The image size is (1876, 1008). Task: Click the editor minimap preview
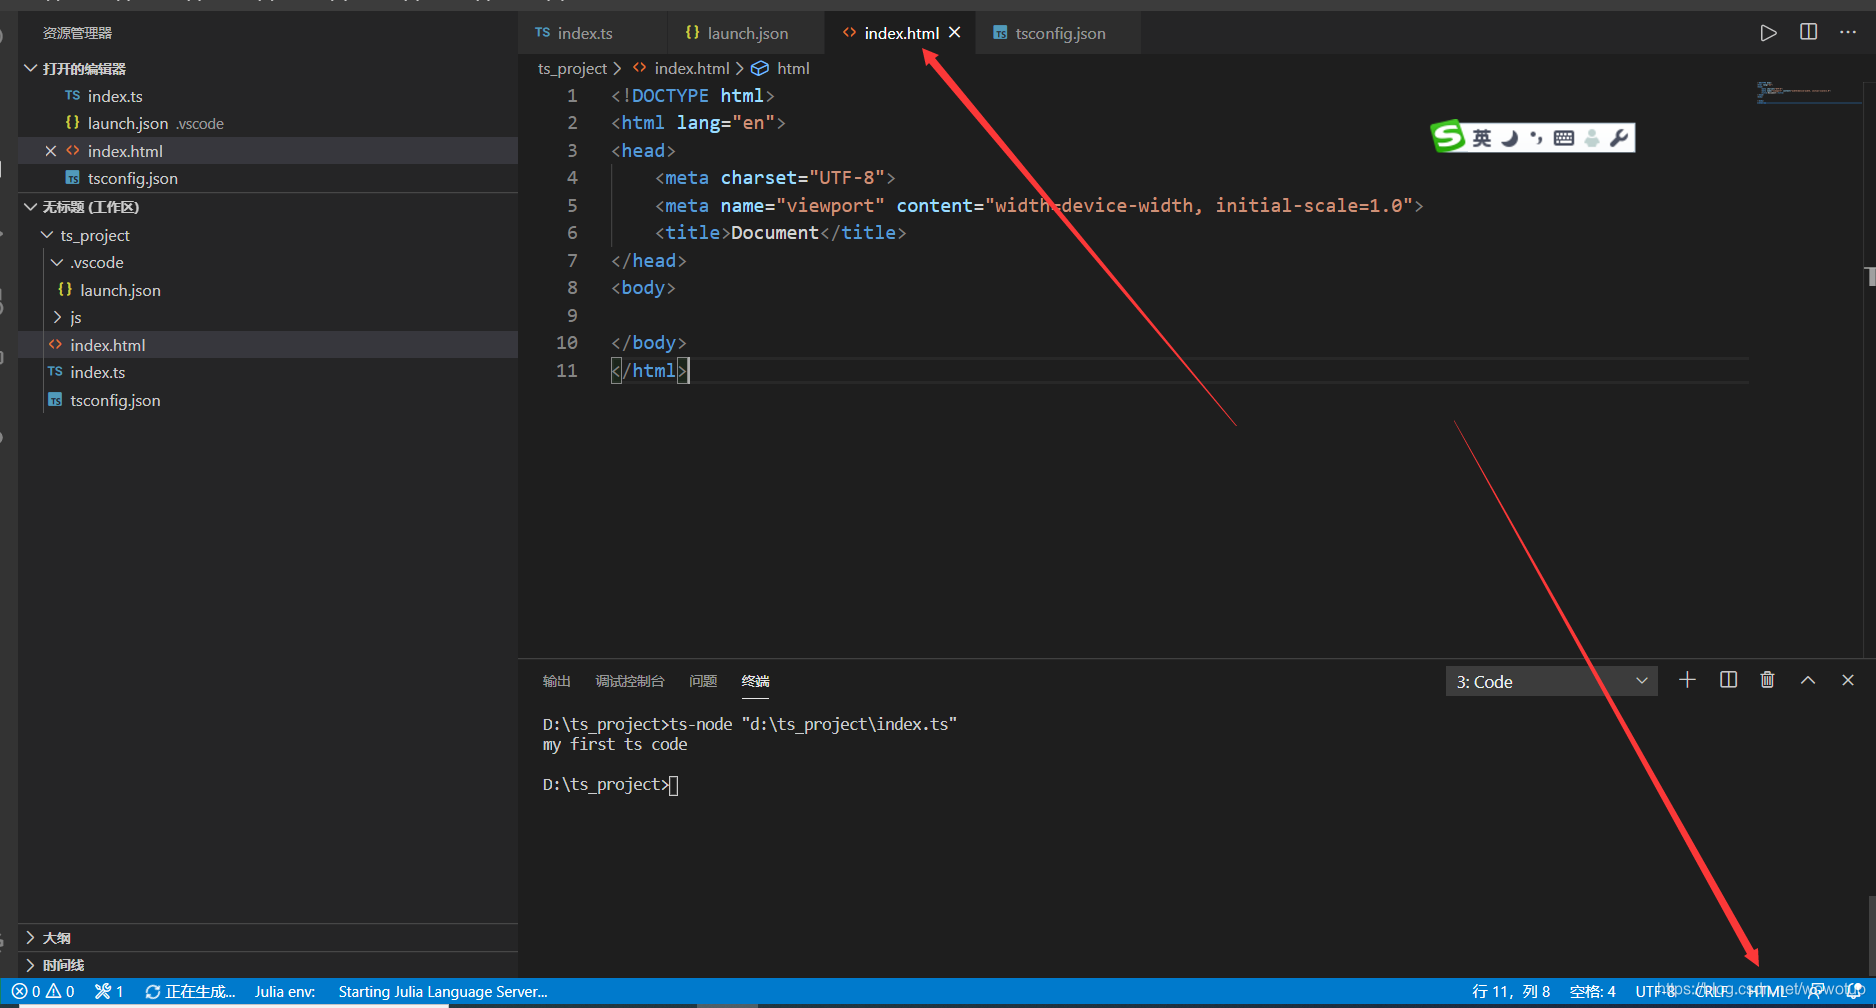tap(1808, 92)
